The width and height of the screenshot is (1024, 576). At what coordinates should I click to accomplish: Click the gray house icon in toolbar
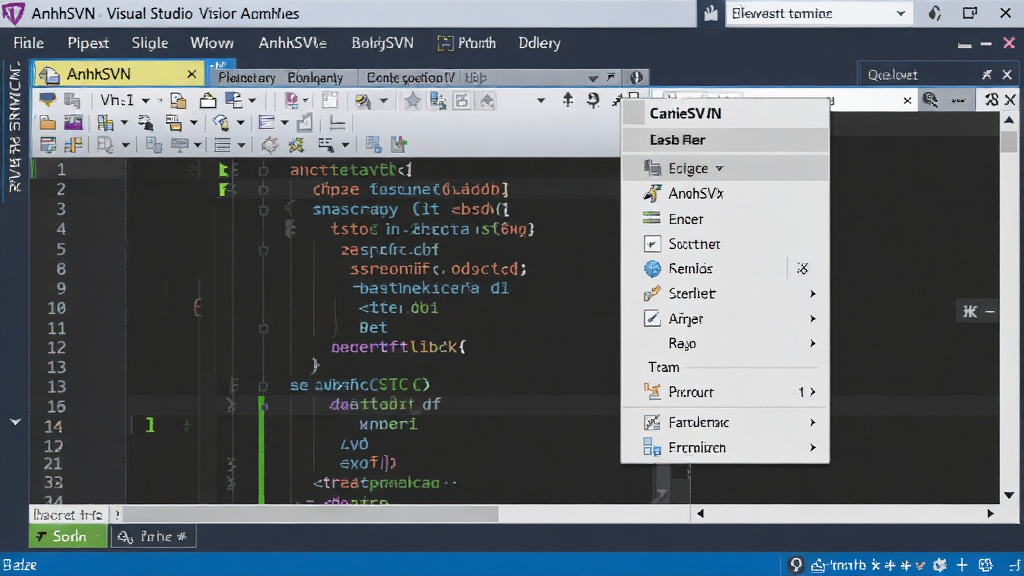pyautogui.click(x=487, y=101)
